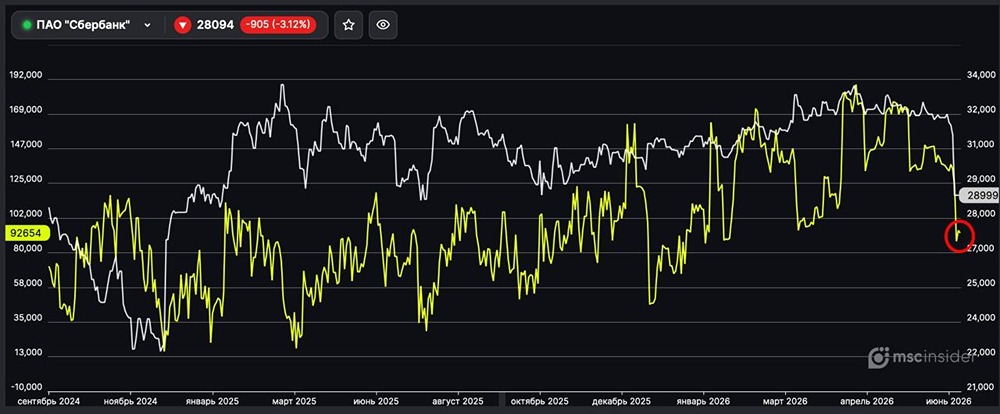
Task: Select right axis label 32,000
Action: 980,110
